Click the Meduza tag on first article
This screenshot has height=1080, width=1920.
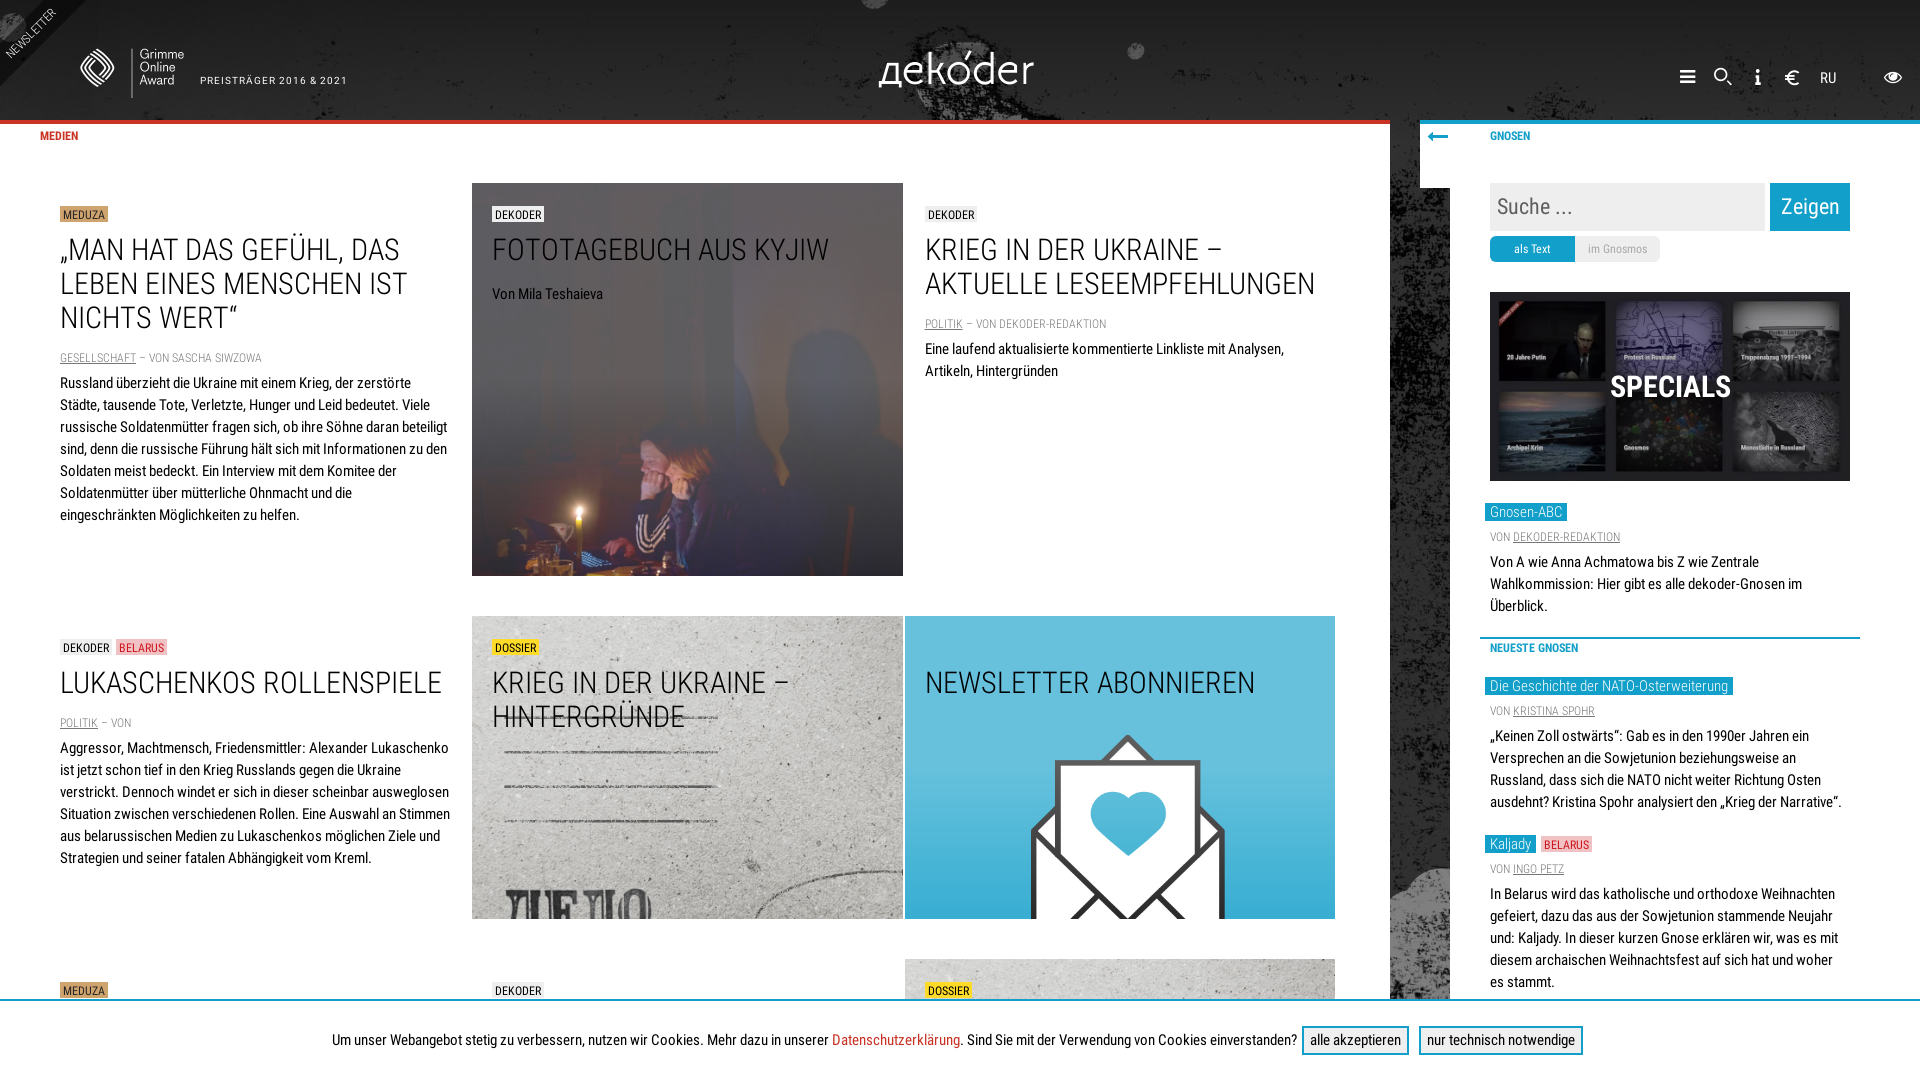84,215
